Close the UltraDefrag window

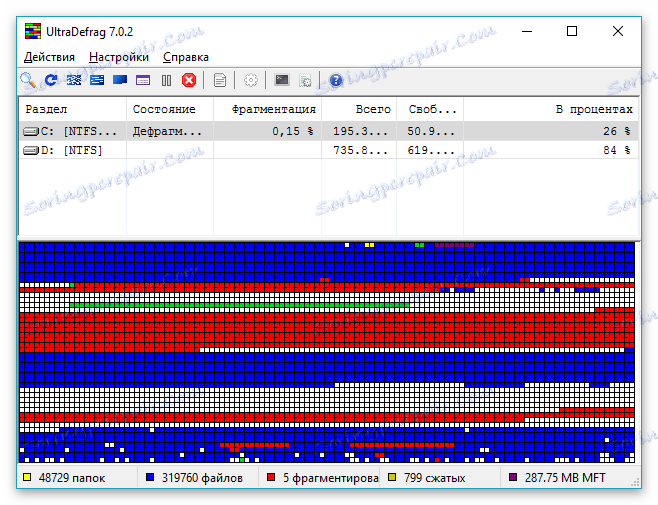pyautogui.click(x=617, y=31)
